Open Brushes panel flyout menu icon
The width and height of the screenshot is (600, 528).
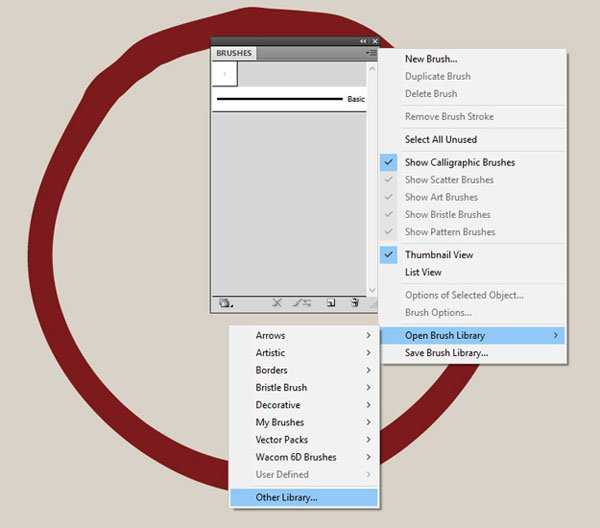(370, 52)
